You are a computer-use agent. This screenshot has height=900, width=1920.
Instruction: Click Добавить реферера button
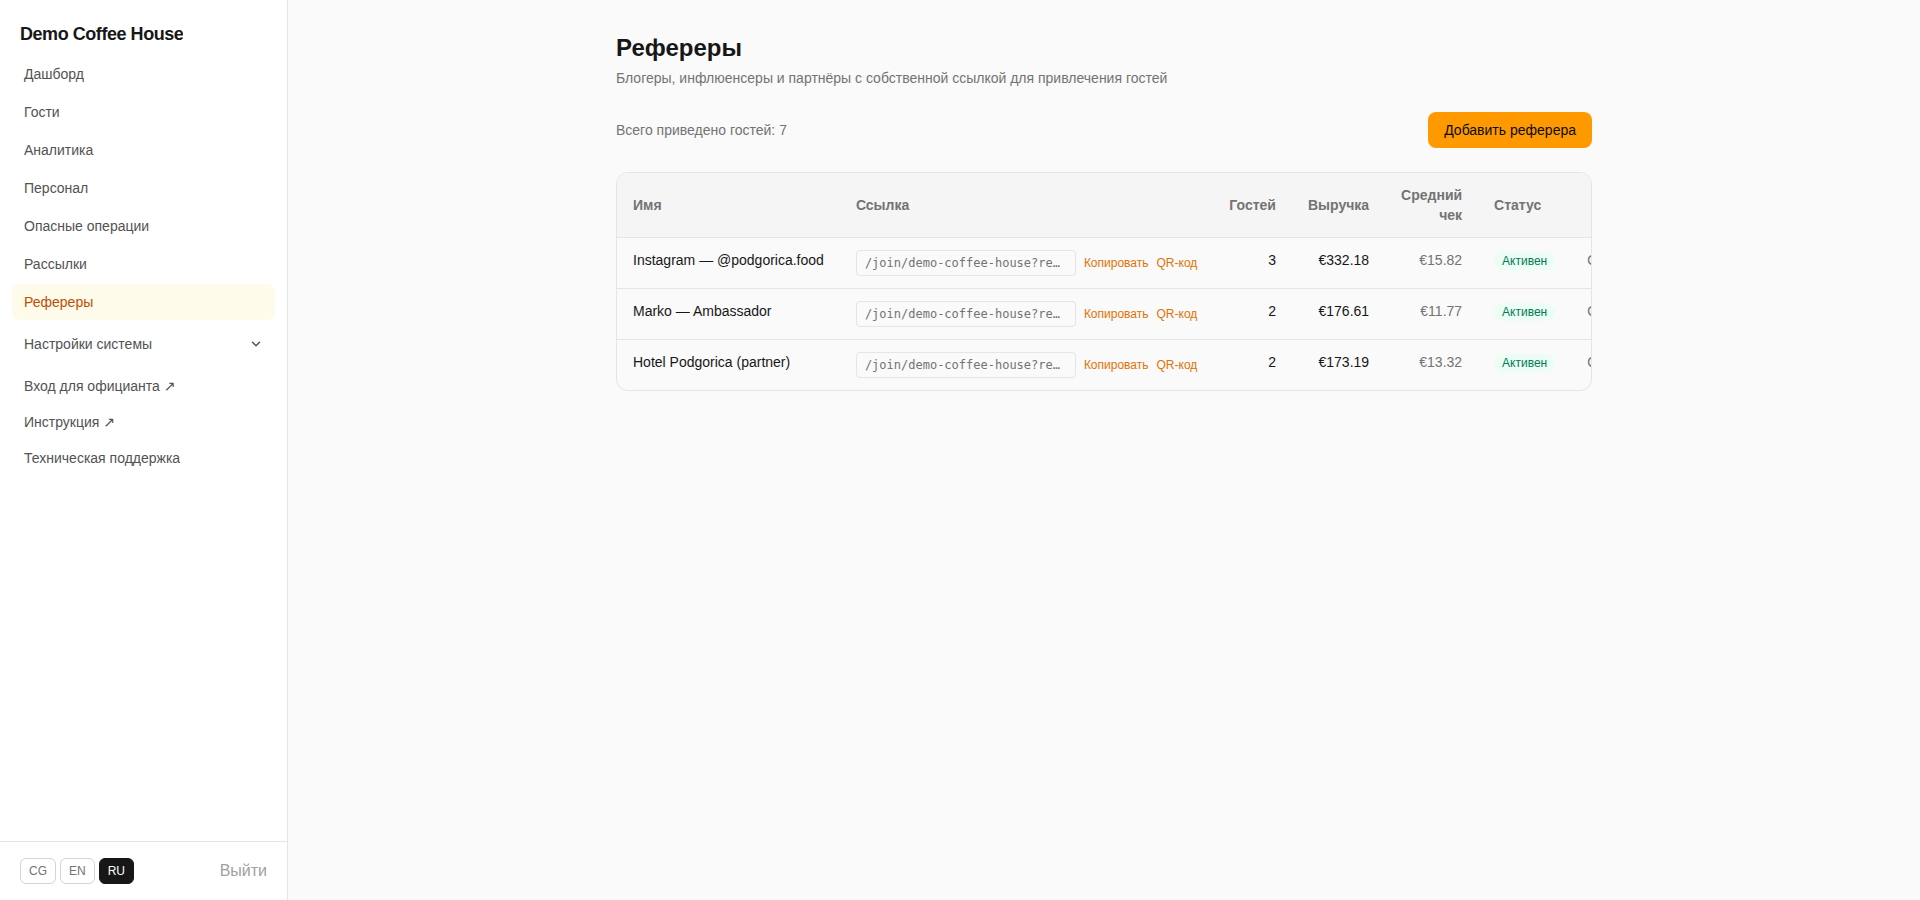pyautogui.click(x=1509, y=130)
